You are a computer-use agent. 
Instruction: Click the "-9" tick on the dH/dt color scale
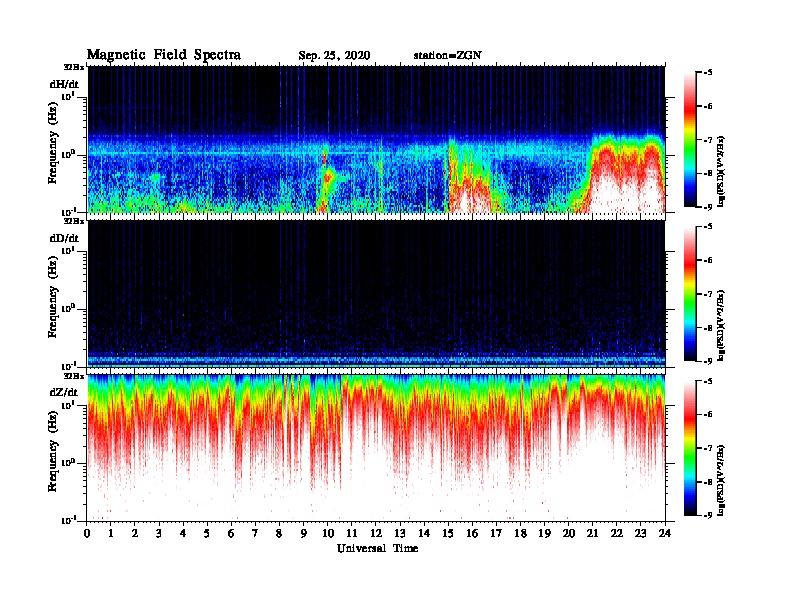point(708,207)
